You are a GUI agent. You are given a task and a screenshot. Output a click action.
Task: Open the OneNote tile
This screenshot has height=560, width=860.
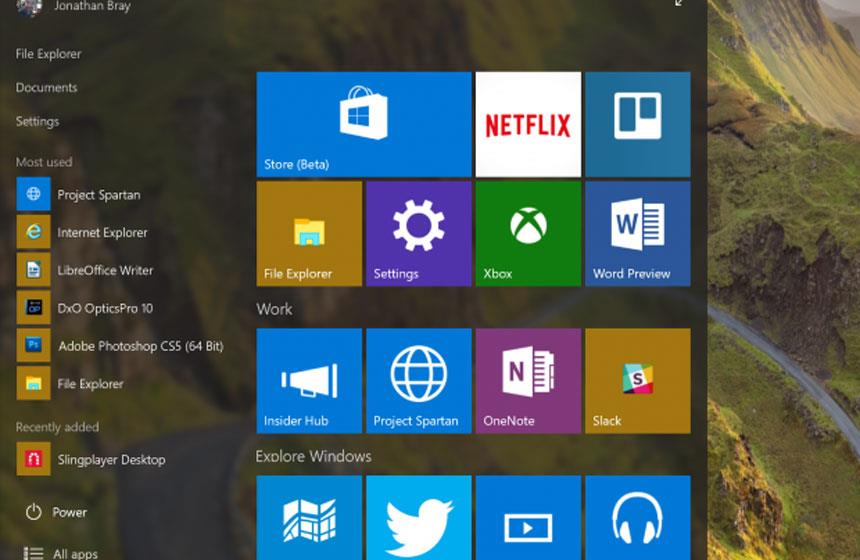(527, 380)
